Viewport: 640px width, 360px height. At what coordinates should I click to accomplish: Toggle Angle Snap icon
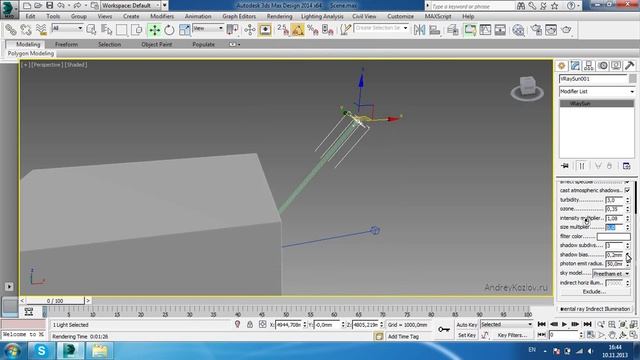298,30
